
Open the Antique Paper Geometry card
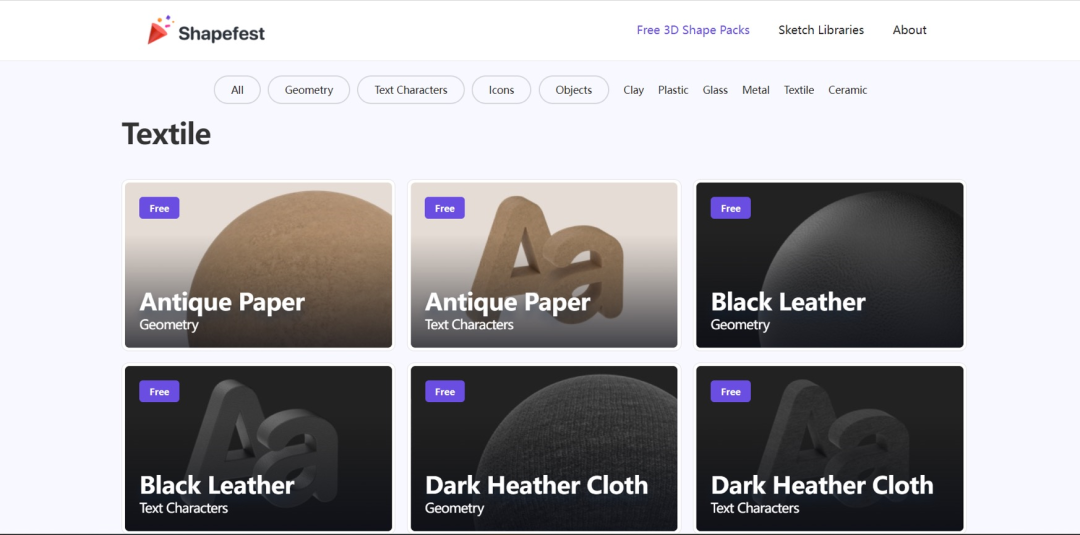click(258, 265)
